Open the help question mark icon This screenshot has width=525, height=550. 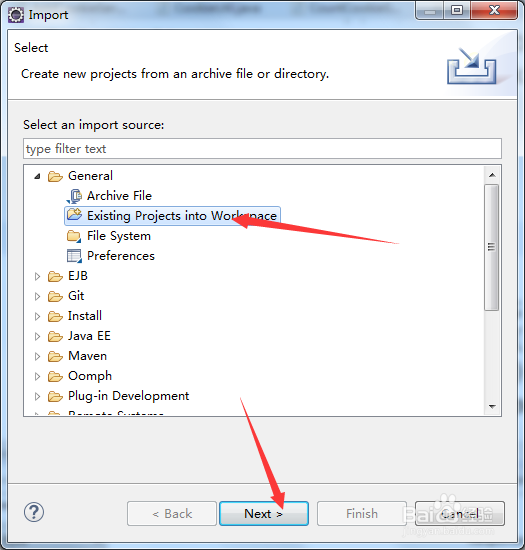point(34,512)
